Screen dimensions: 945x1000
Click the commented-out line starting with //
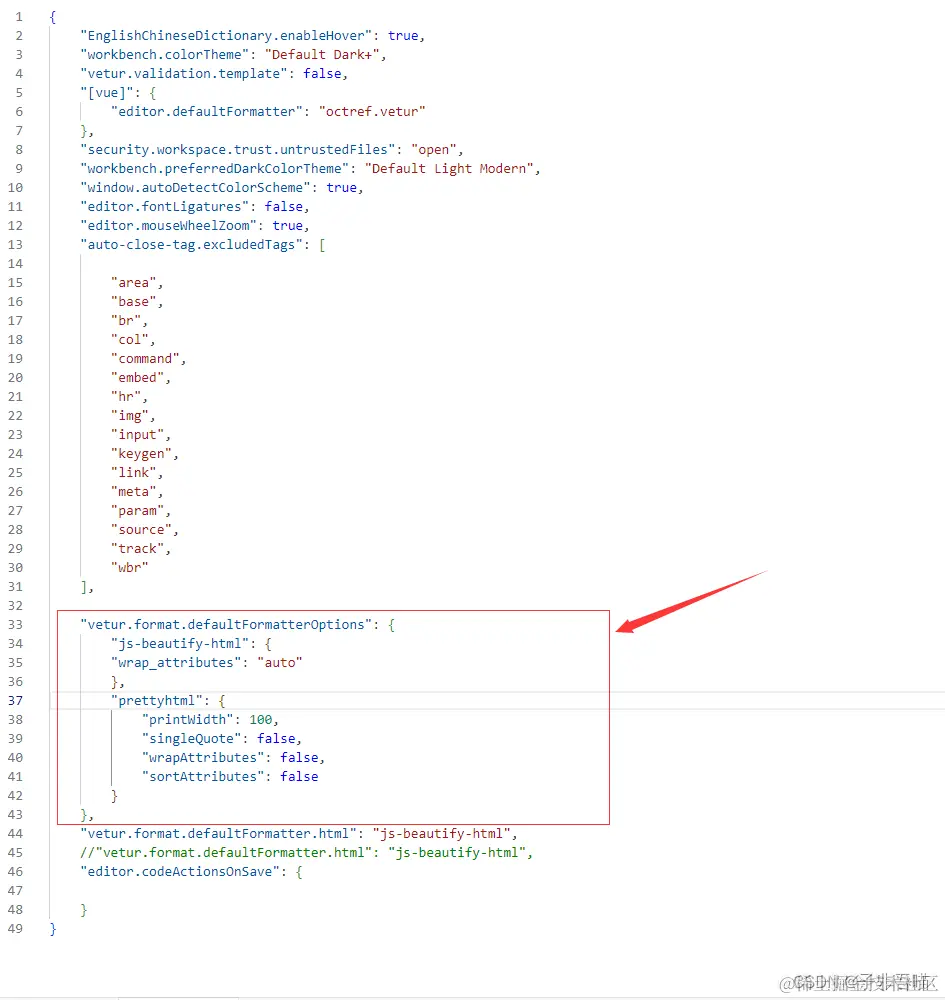(x=306, y=853)
